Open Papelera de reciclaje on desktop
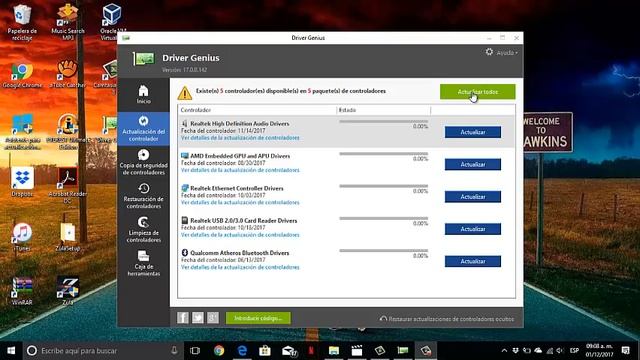 (22, 22)
